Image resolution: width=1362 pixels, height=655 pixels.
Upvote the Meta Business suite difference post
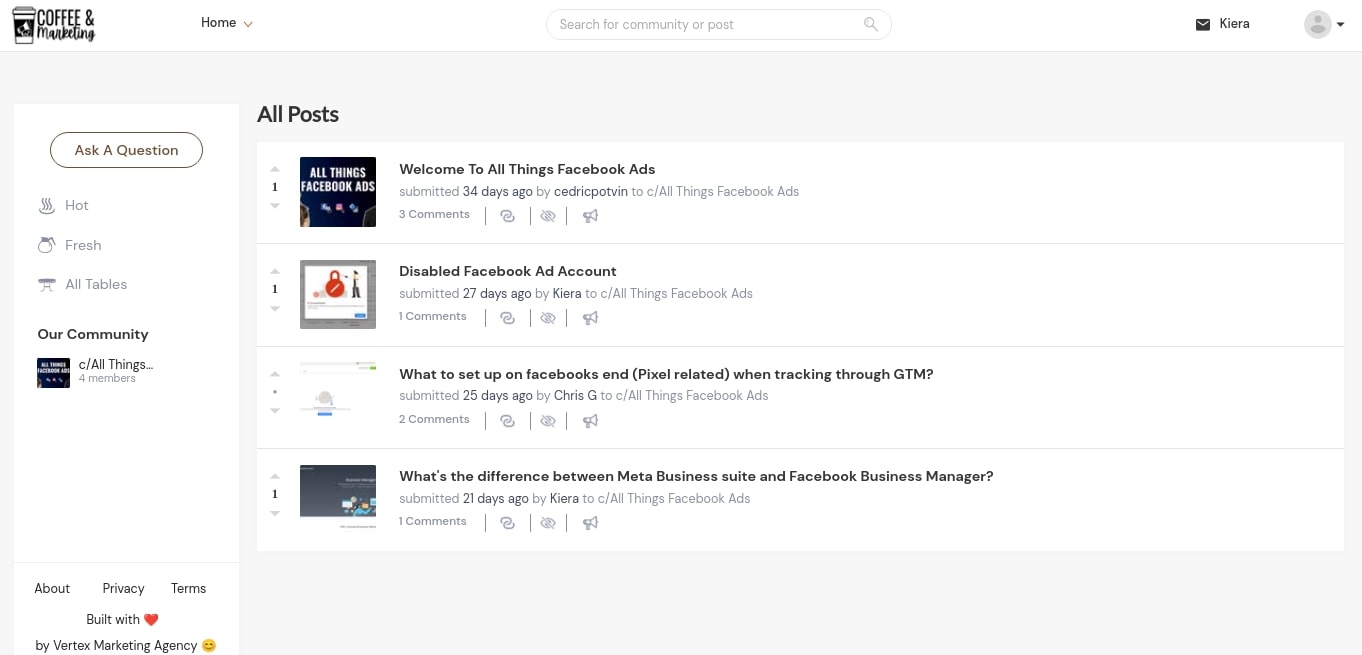[275, 476]
